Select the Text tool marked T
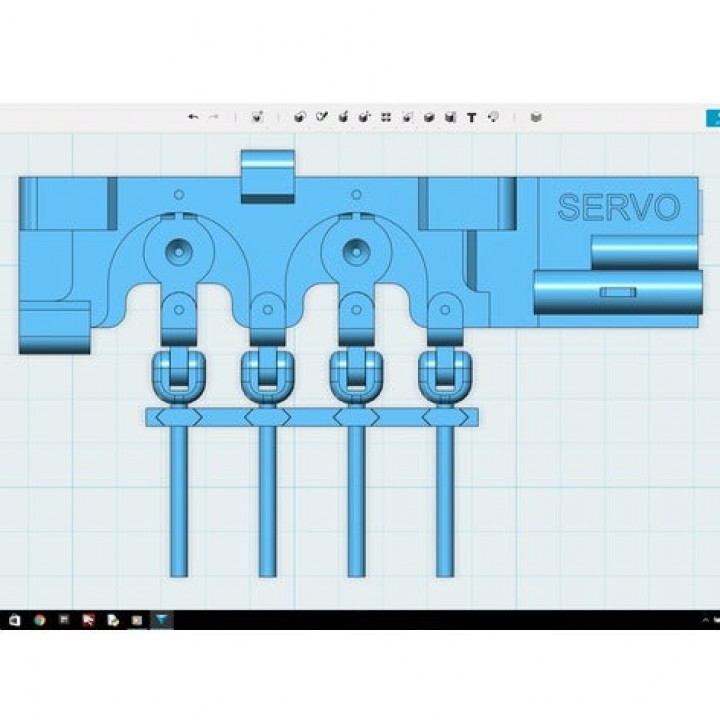The image size is (720, 720). pos(472,117)
